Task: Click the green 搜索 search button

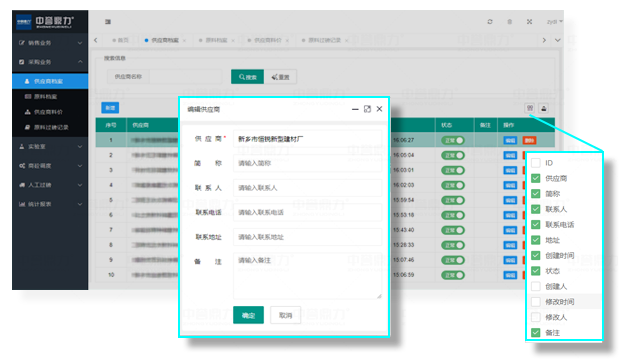Action: click(247, 77)
